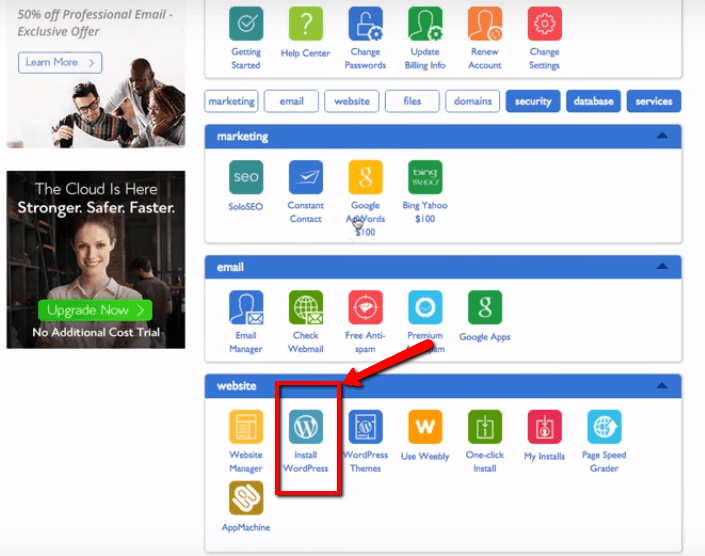Select the services filter tab
This screenshot has height=556, width=705.
pyautogui.click(x=654, y=101)
